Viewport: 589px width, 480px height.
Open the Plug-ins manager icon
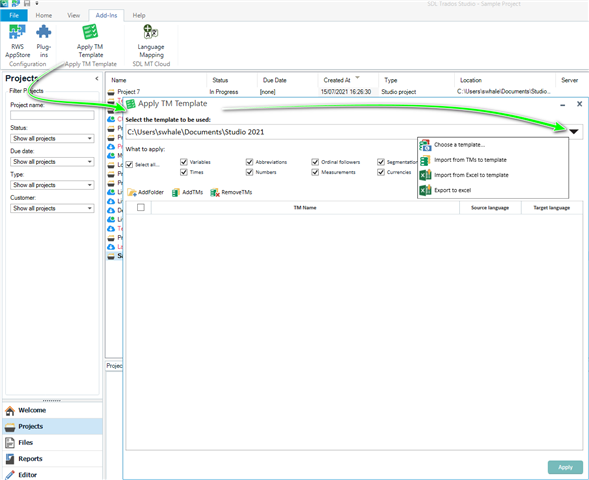pos(44,41)
